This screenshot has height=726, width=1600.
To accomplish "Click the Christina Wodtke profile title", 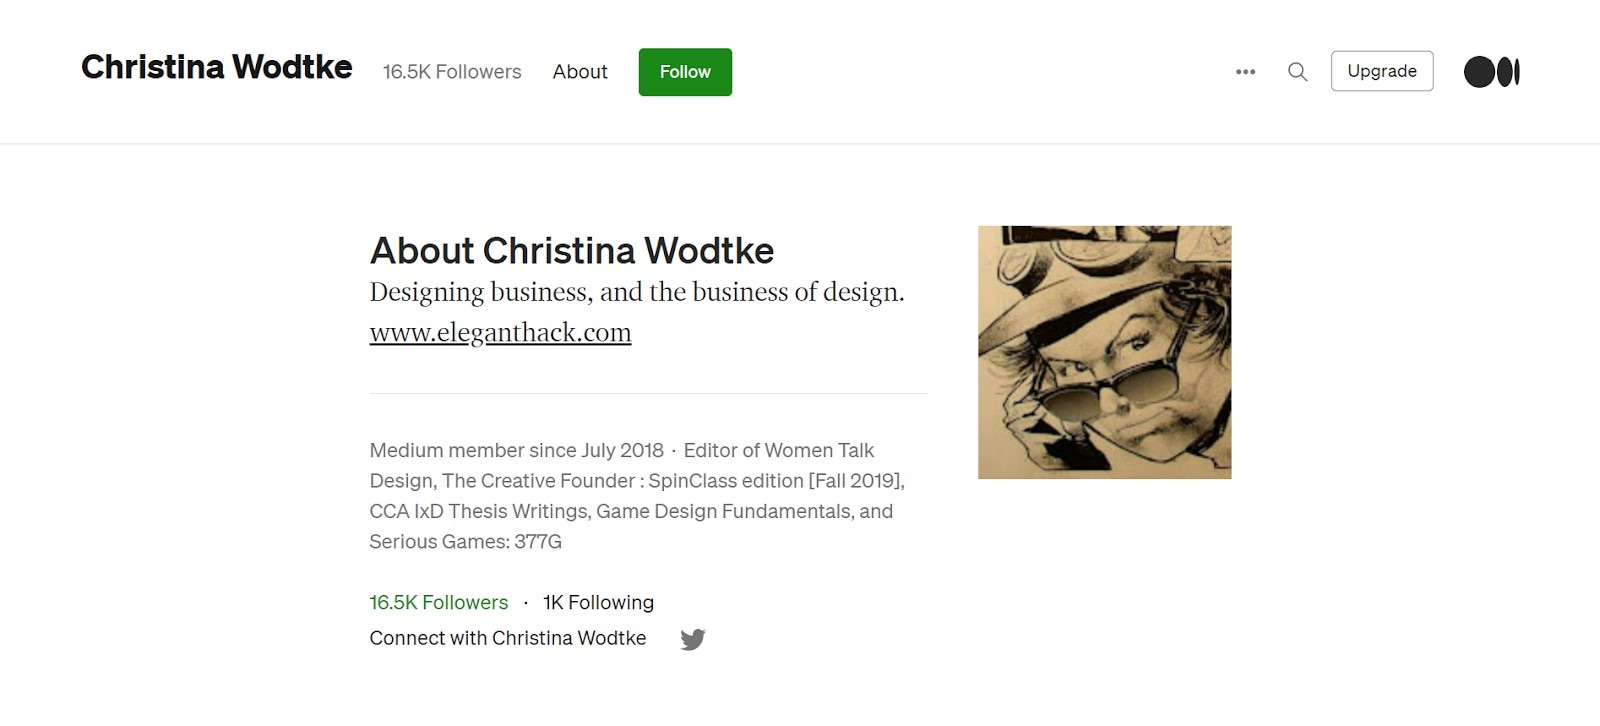I will click(216, 67).
